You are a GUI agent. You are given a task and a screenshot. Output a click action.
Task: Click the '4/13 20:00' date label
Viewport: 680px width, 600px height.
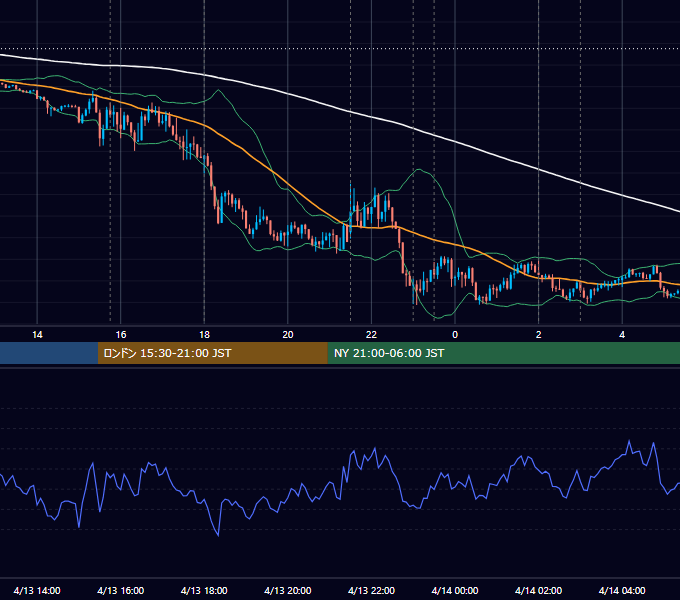(x=288, y=590)
